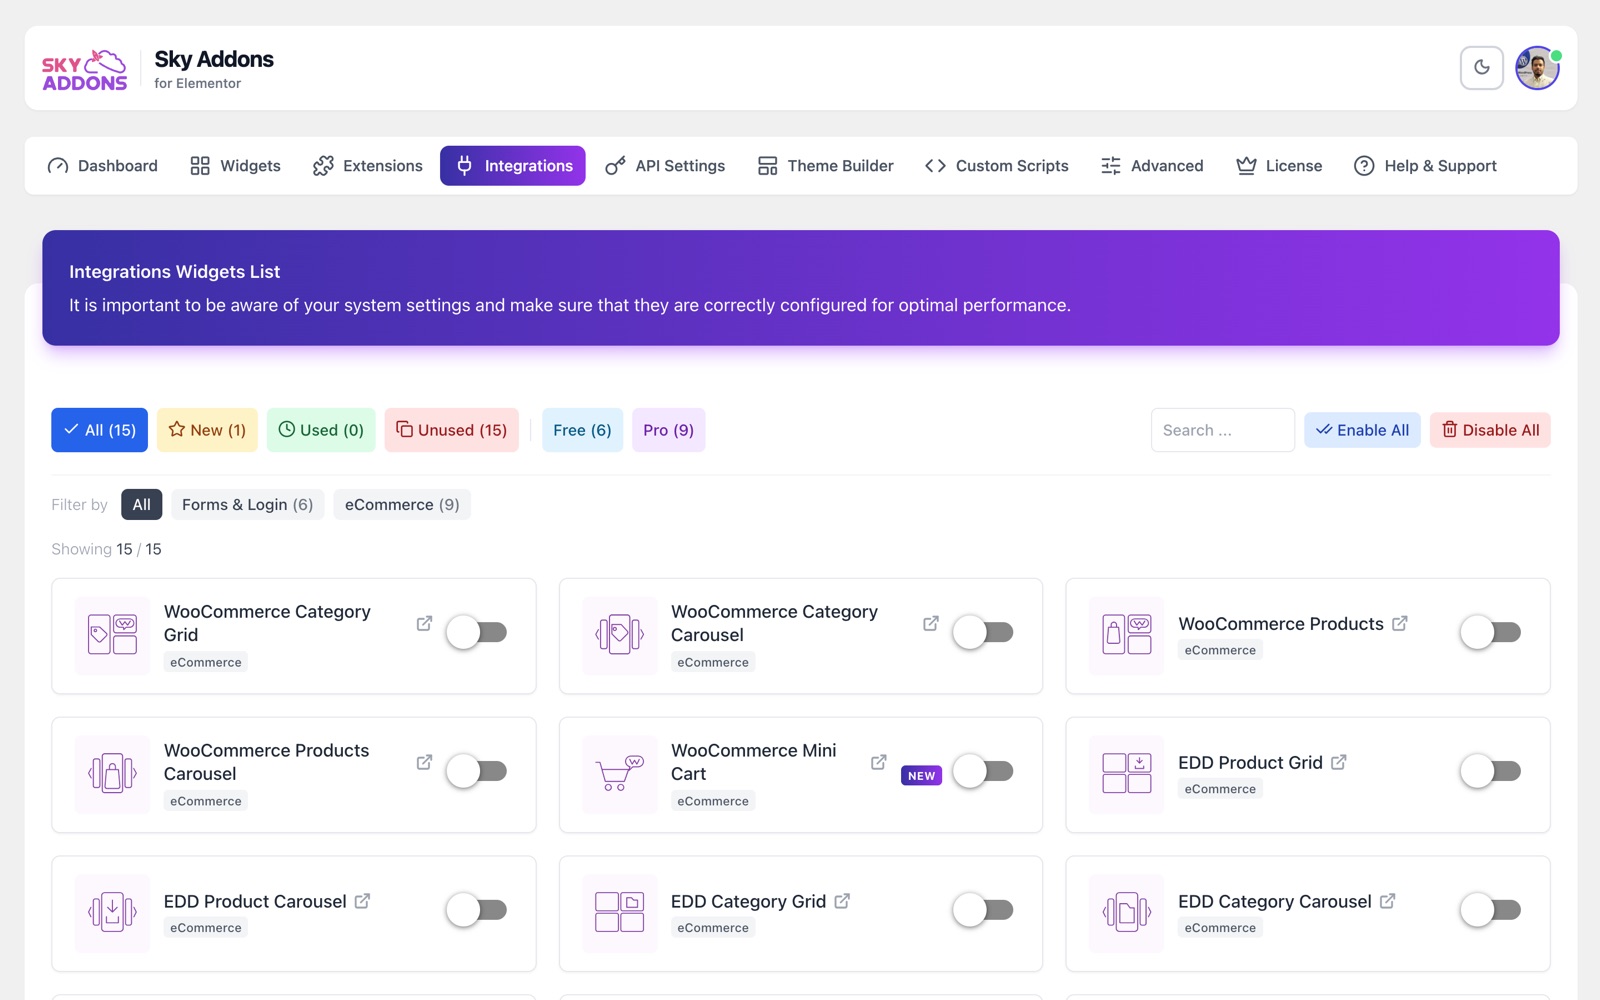The image size is (1600, 1000).
Task: Open the Theme Builder tab
Action: tap(826, 166)
